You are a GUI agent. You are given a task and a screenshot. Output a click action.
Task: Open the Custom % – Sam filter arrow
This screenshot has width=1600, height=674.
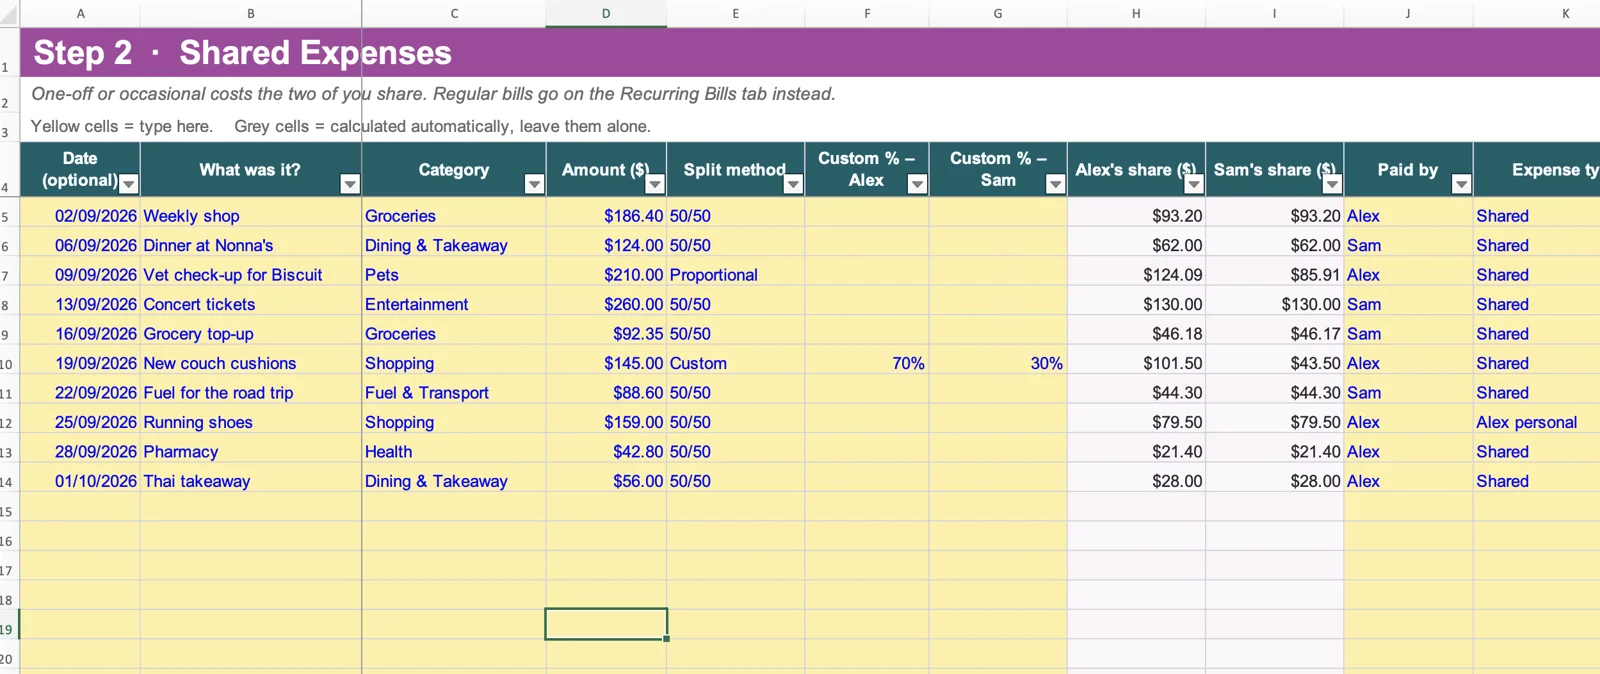coord(1055,184)
